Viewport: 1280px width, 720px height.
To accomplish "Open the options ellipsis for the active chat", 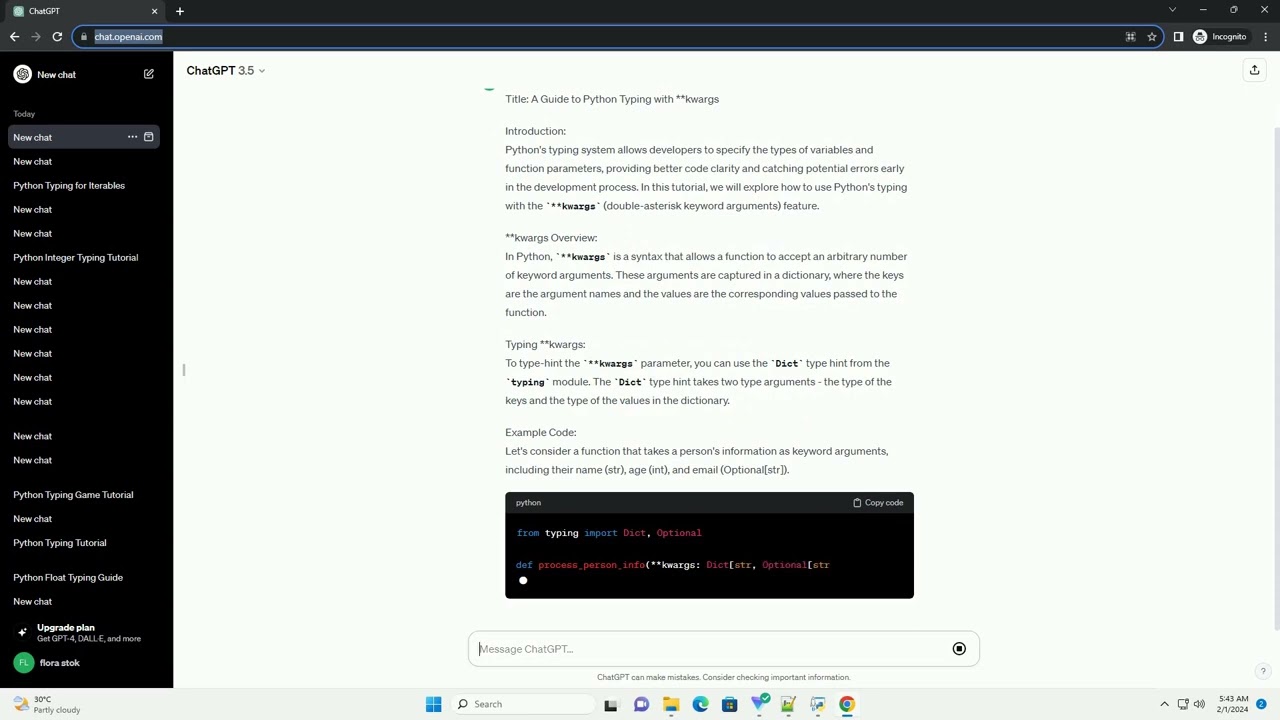I will (132, 137).
